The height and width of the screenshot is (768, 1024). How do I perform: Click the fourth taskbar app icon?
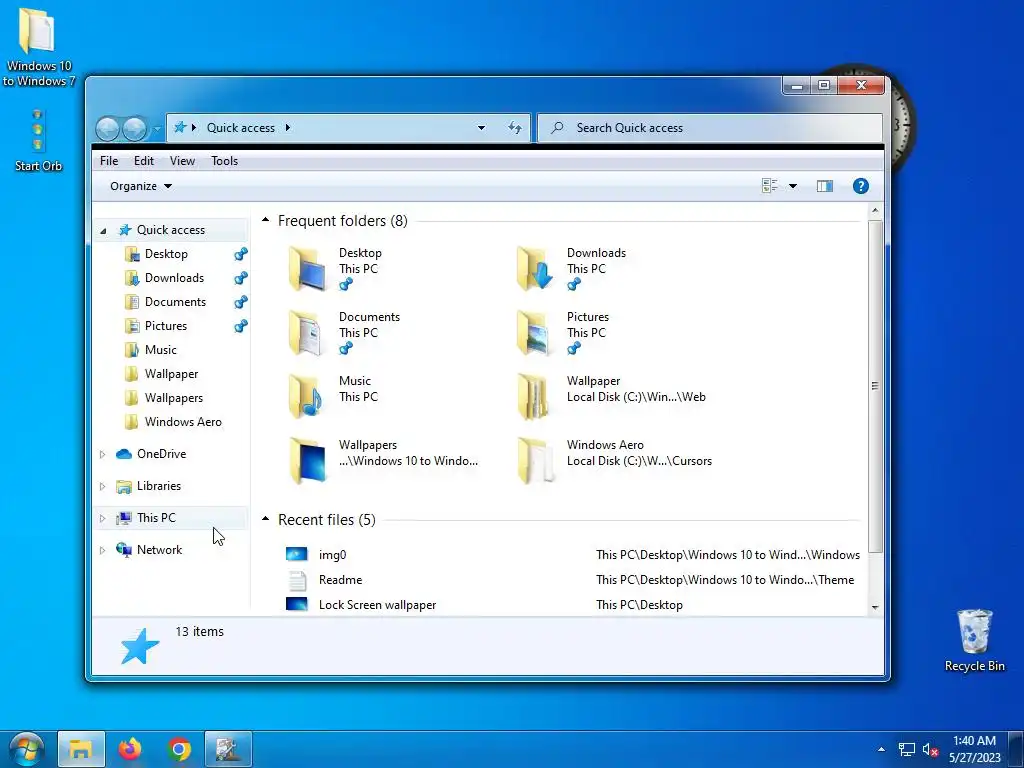point(228,748)
